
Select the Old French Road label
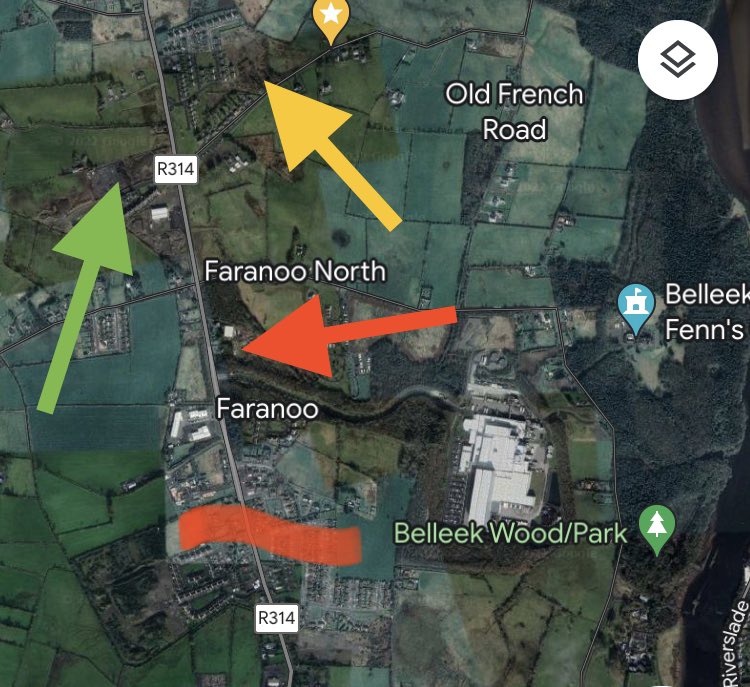pyautogui.click(x=515, y=111)
